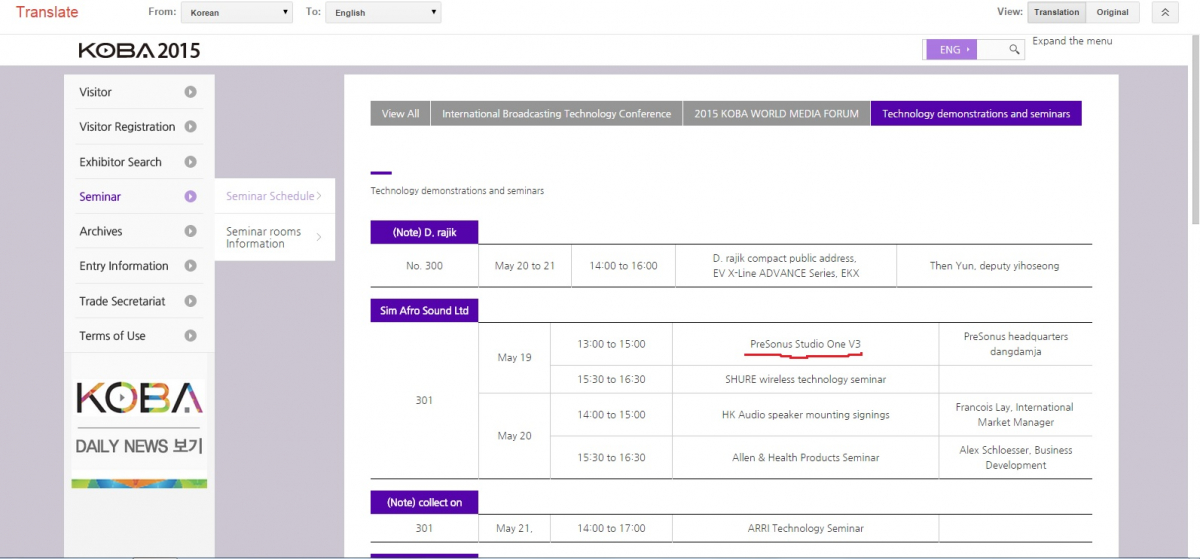Click the arrow icon beside Entry Information
This screenshot has height=559, width=1200.
click(x=190, y=266)
